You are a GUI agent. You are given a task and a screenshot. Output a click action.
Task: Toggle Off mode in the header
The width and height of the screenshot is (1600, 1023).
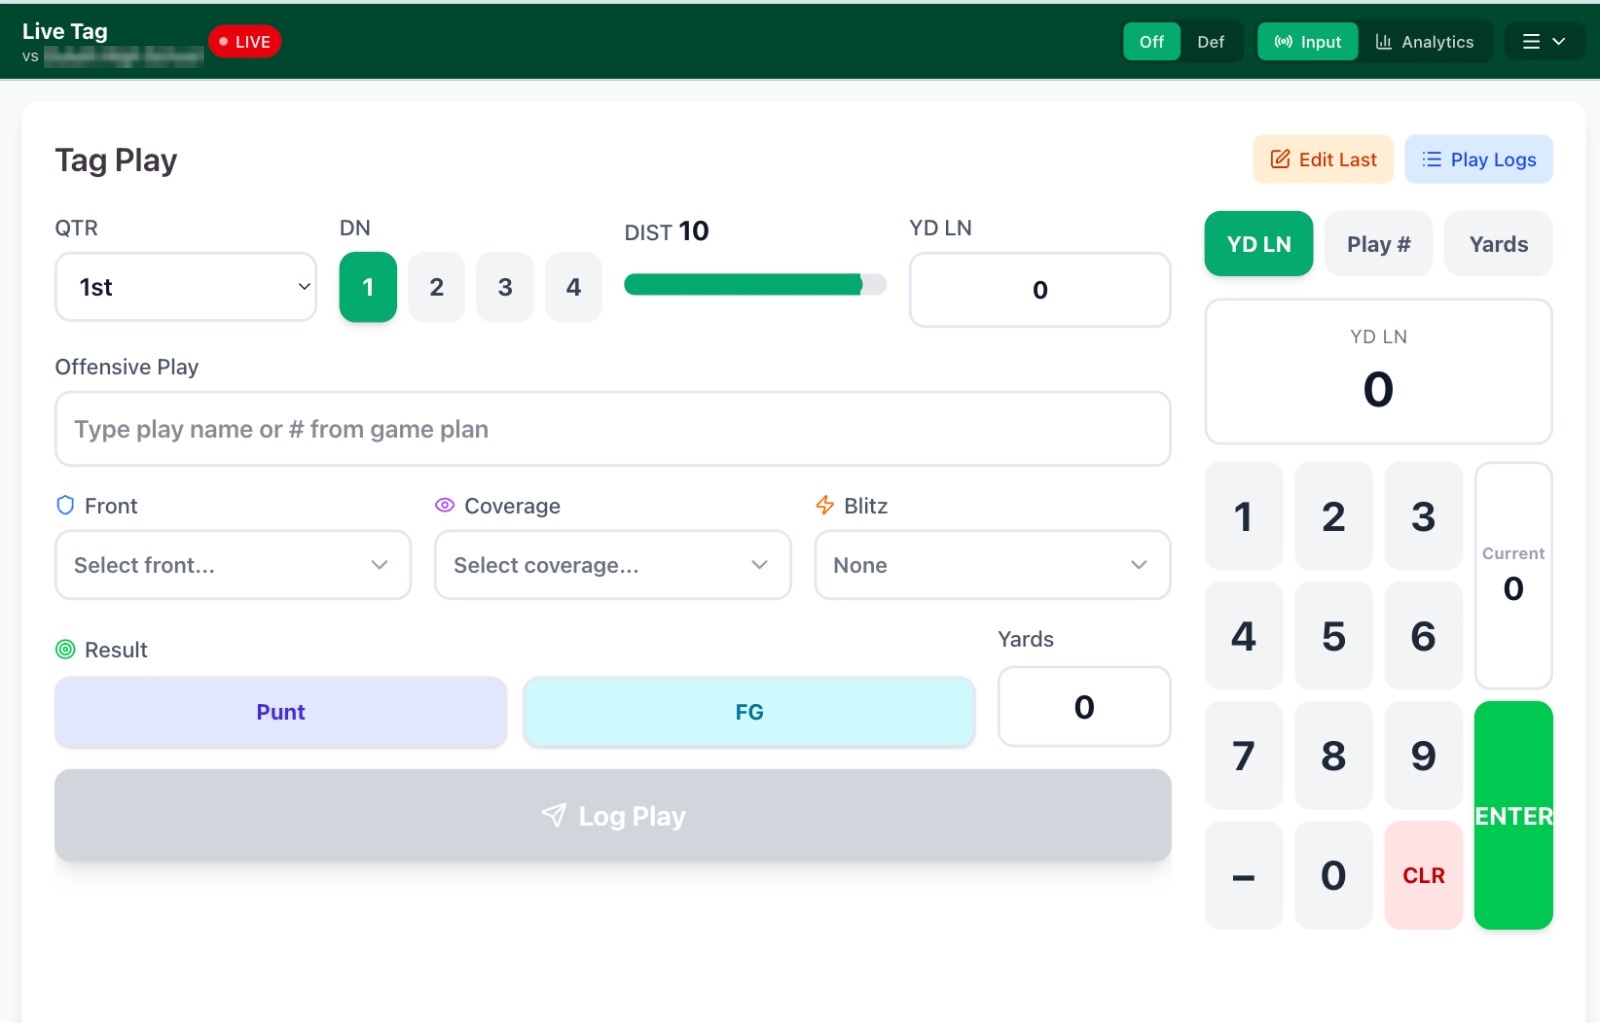[x=1151, y=42]
